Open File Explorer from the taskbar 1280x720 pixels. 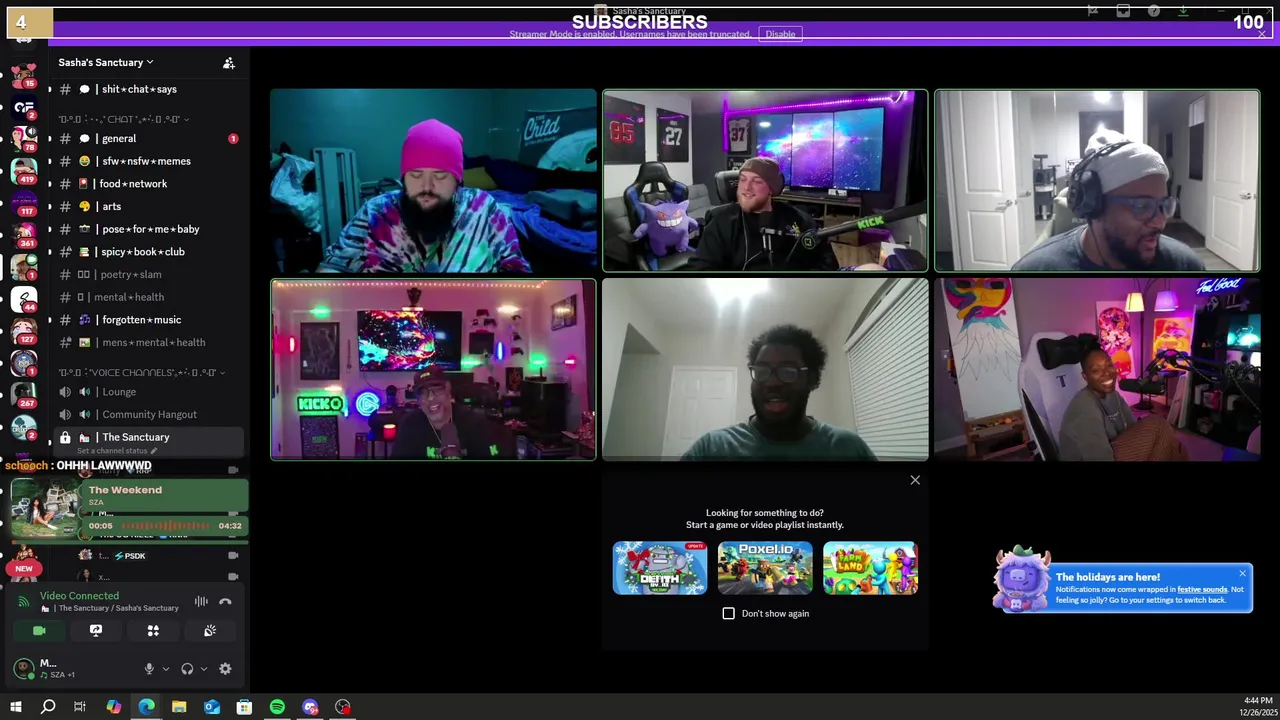coord(179,707)
